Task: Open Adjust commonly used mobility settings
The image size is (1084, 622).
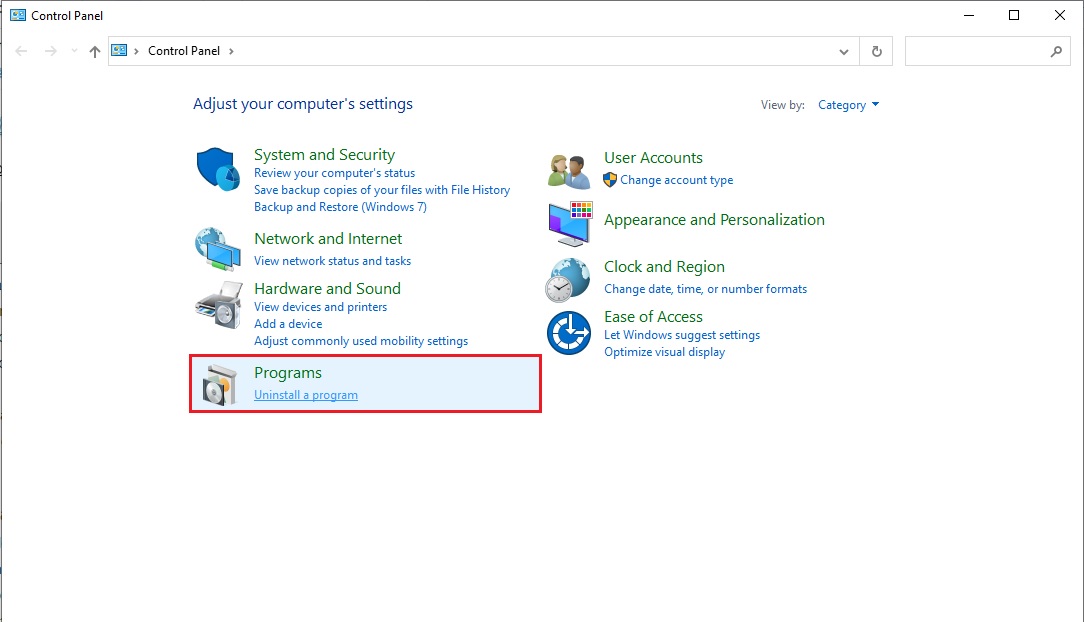Action: pyautogui.click(x=361, y=341)
